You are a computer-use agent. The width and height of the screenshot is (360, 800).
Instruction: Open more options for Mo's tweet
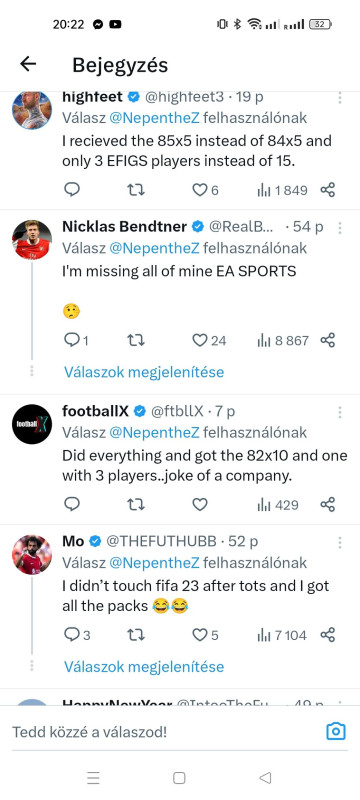340,542
